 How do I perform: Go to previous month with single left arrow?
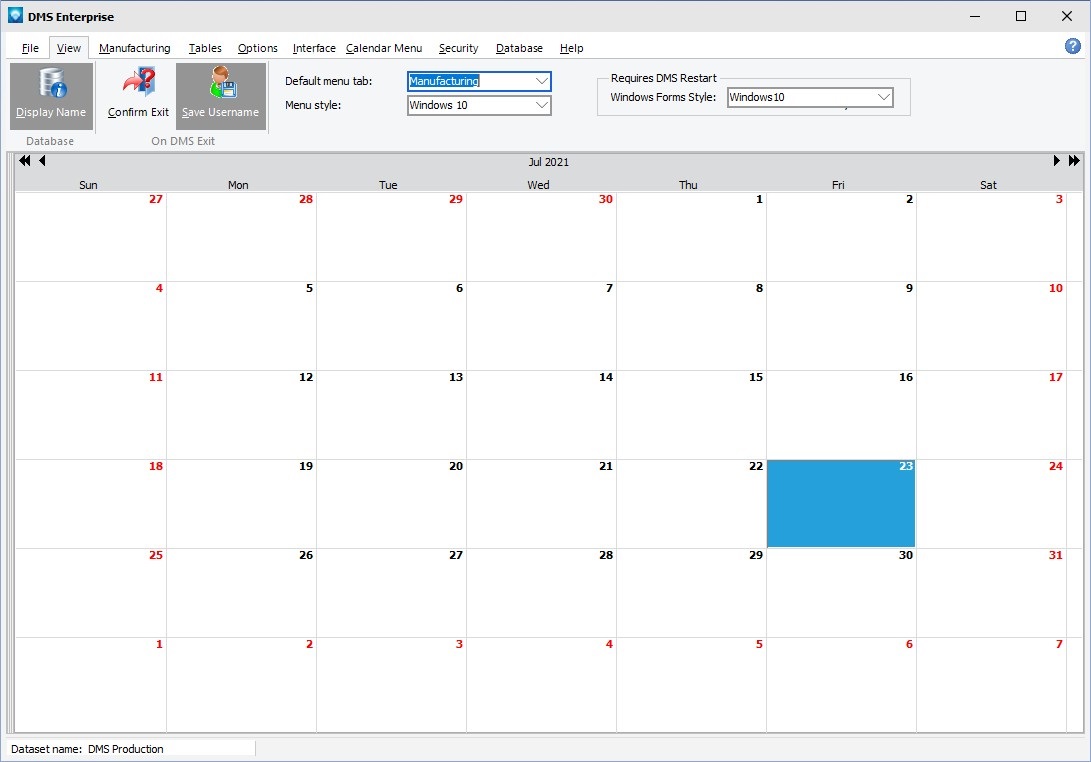click(42, 161)
